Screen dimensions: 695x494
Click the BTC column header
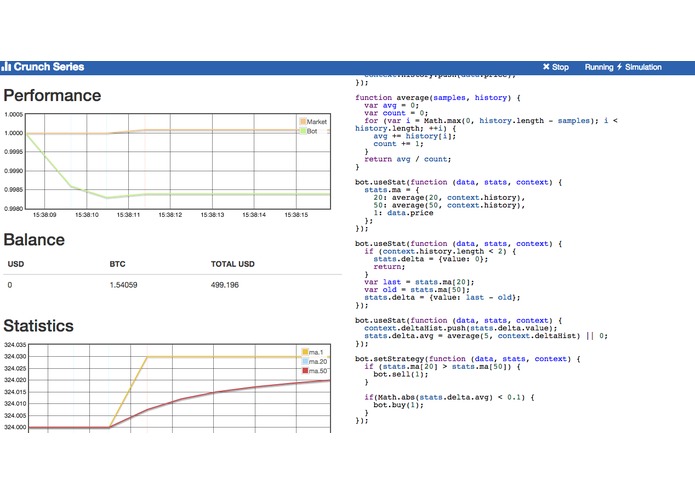pyautogui.click(x=117, y=264)
